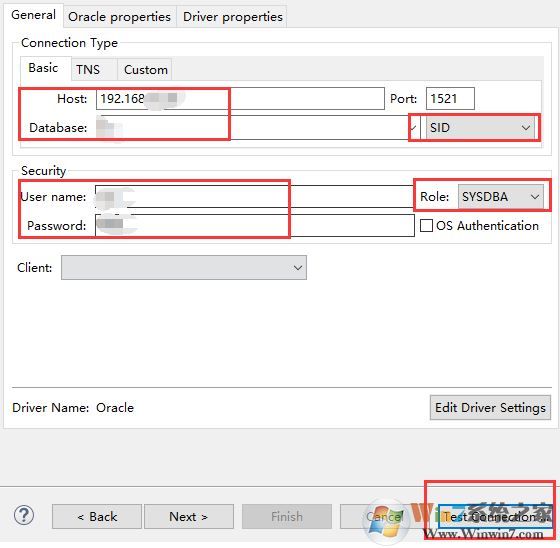This screenshot has width=560, height=548.
Task: Click into the Password field
Action: point(255,225)
